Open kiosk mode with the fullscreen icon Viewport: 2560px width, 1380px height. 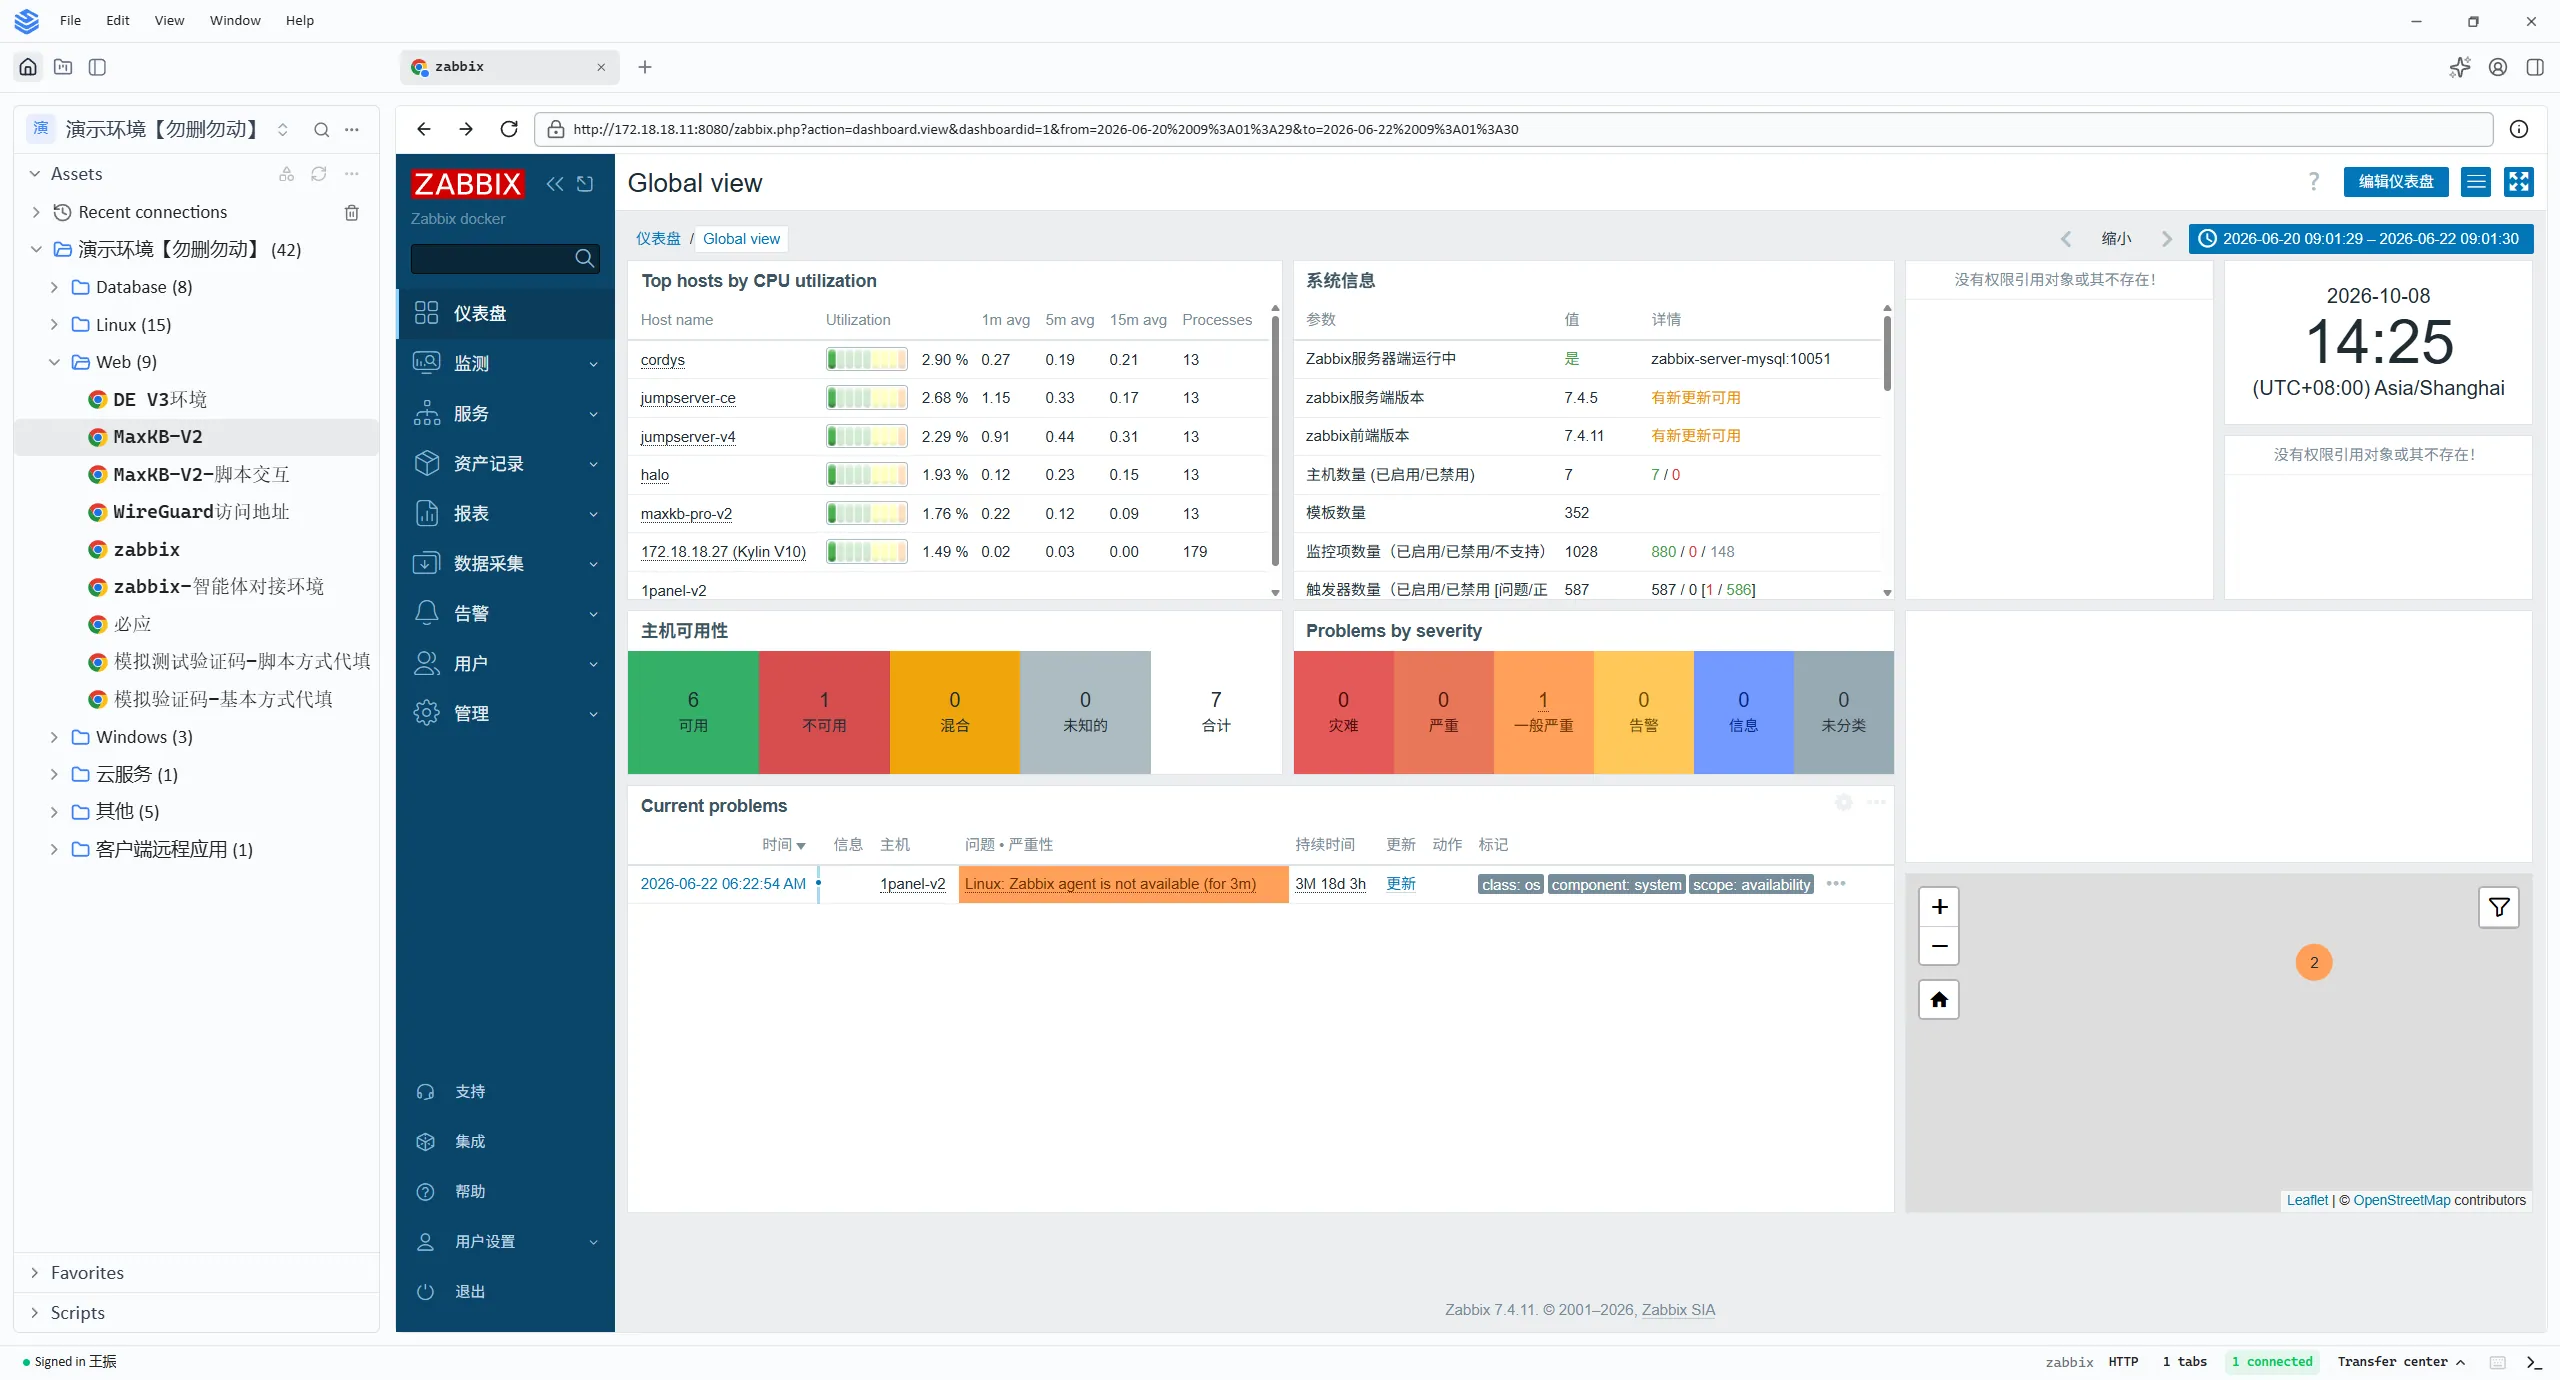point(2518,182)
